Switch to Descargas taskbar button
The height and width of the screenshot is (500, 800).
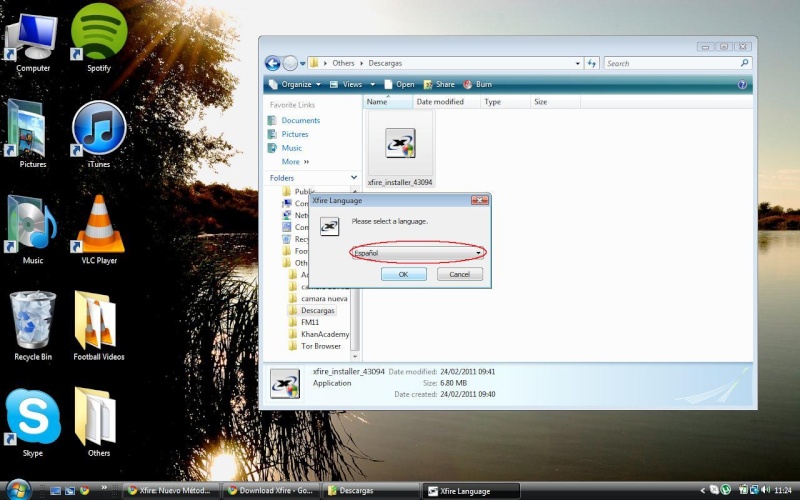click(x=372, y=490)
